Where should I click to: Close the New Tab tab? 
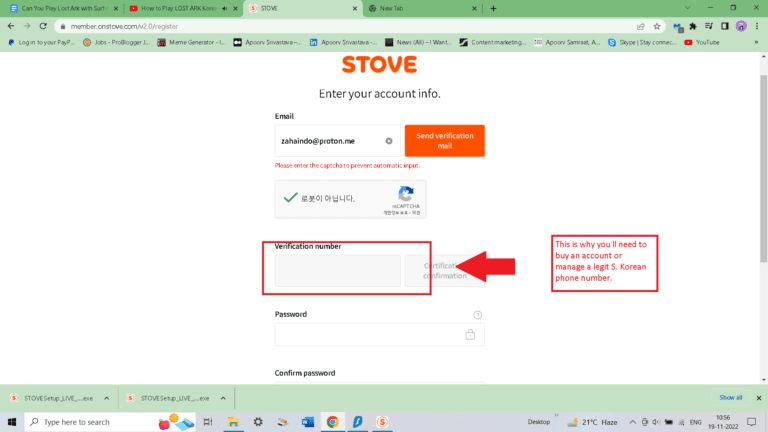pos(474,8)
